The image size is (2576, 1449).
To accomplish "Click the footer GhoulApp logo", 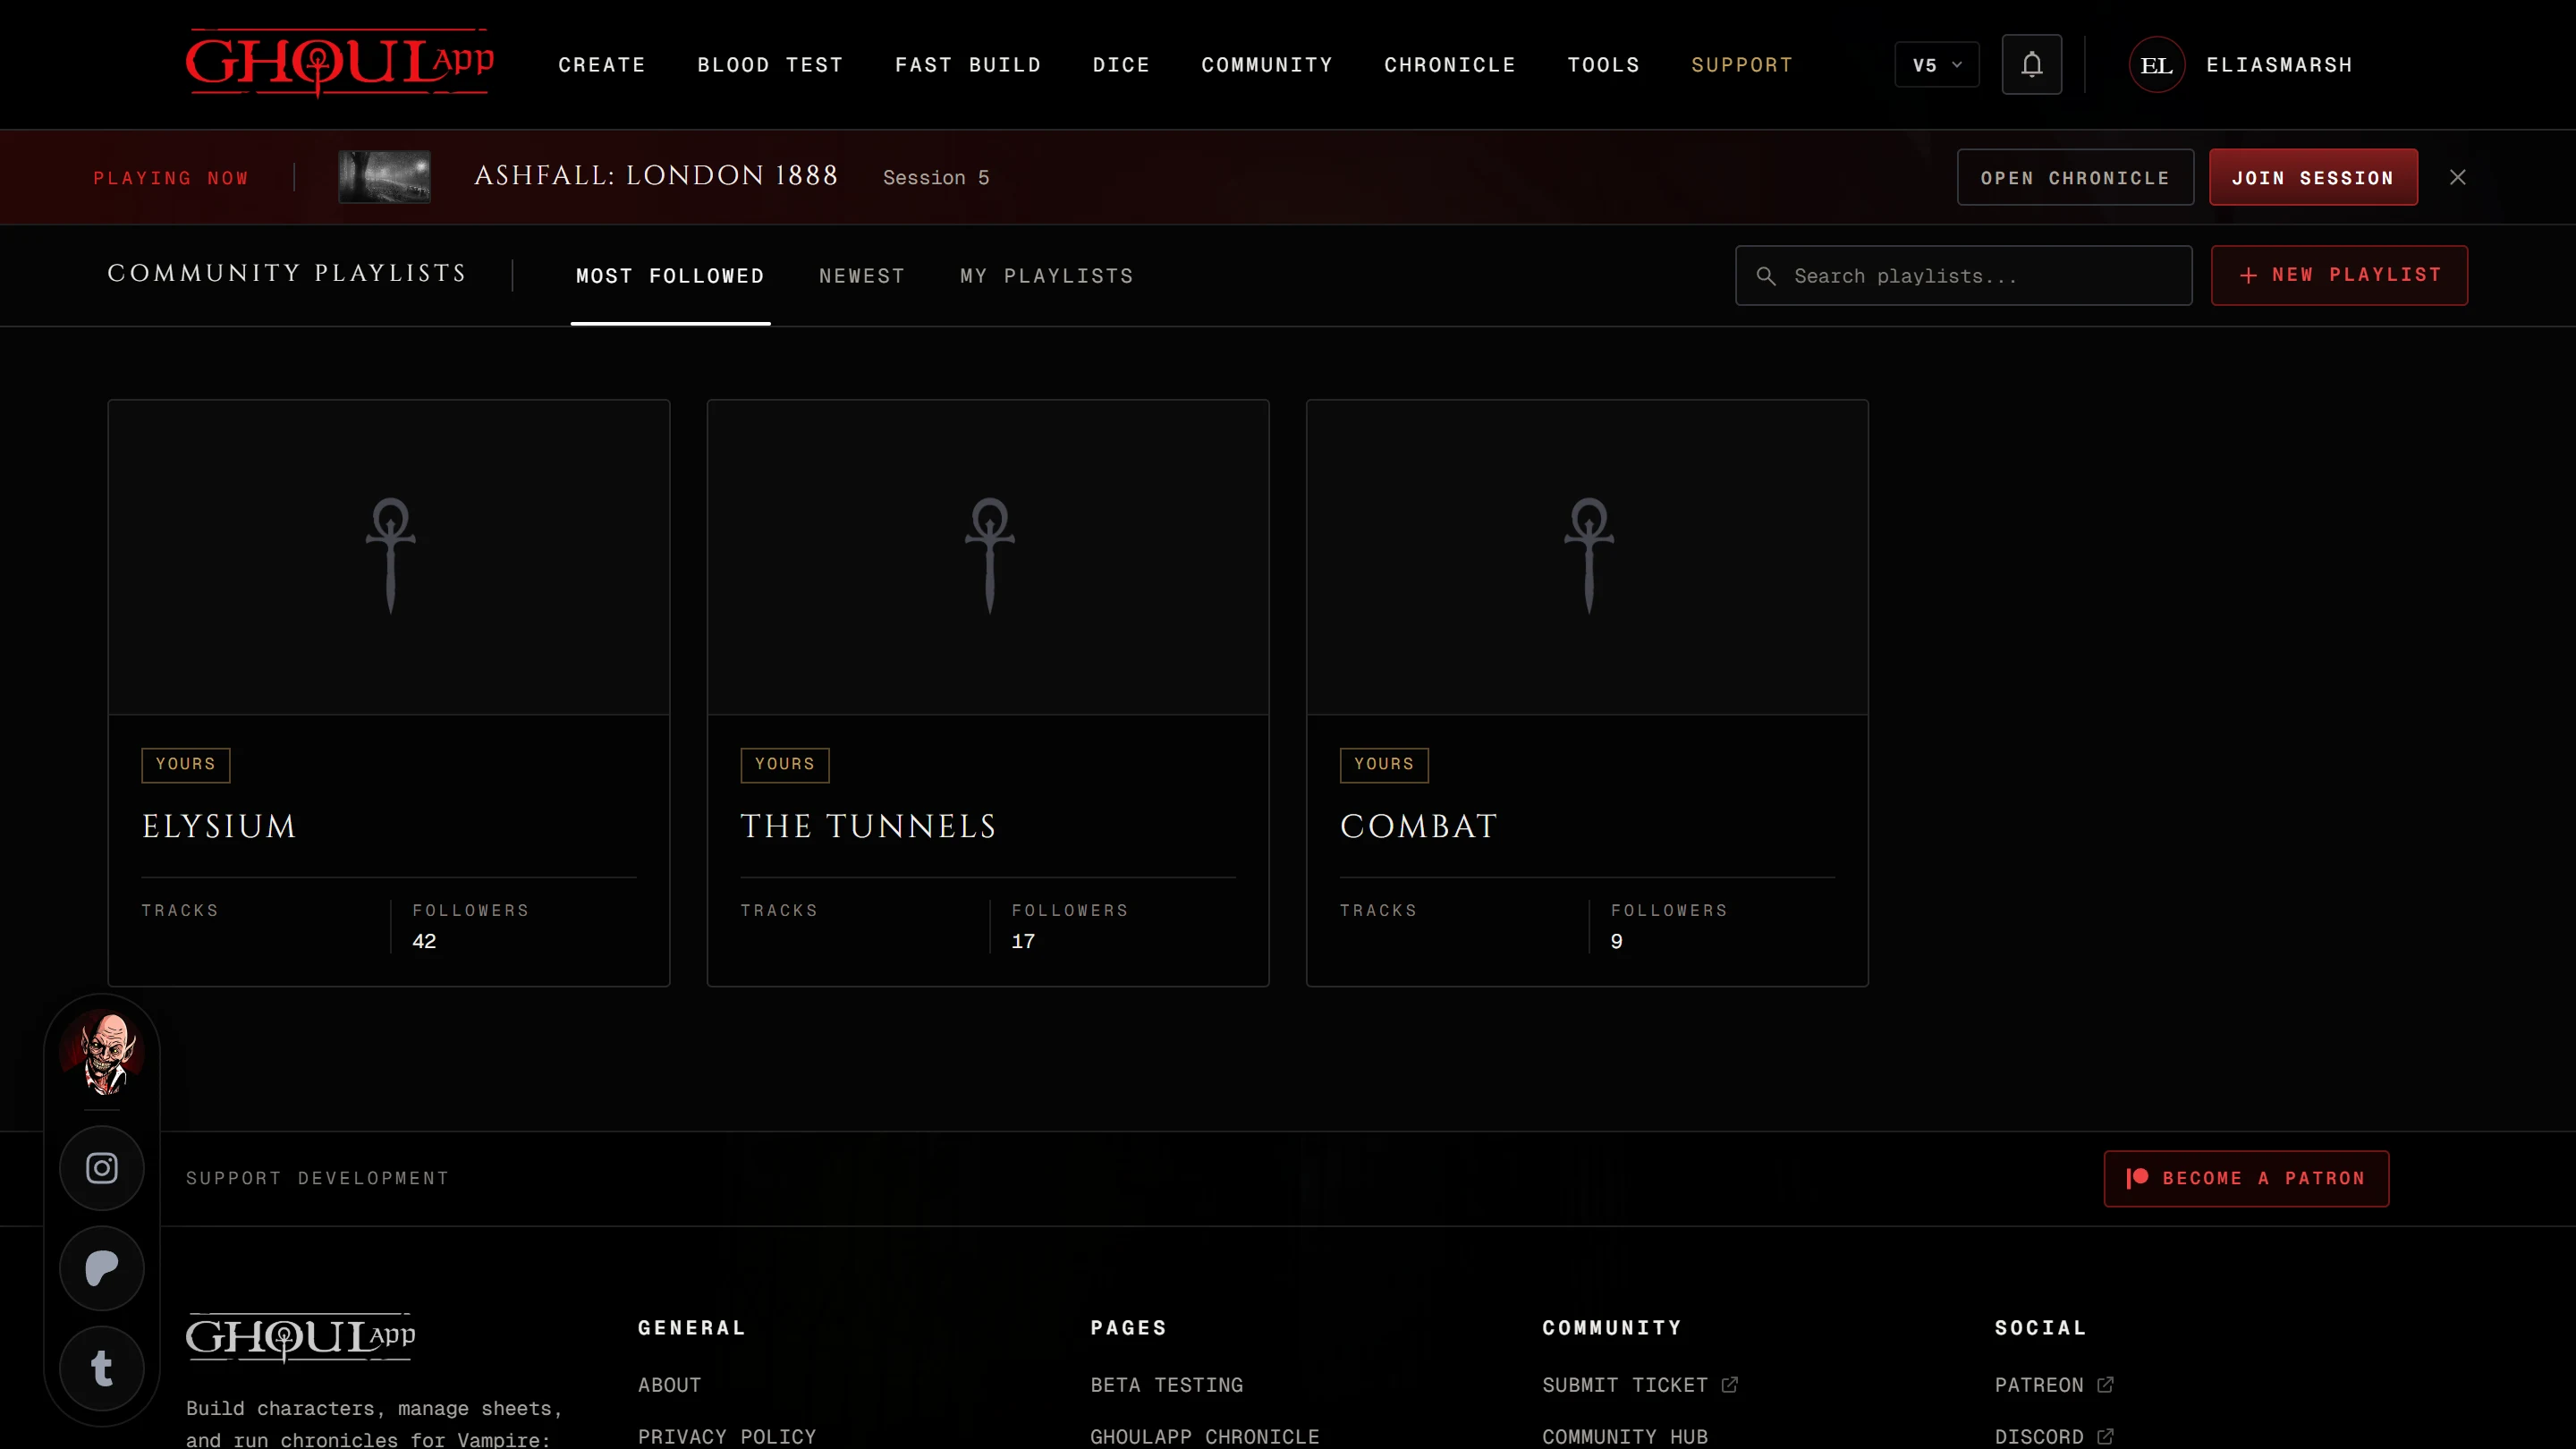I will (300, 1337).
